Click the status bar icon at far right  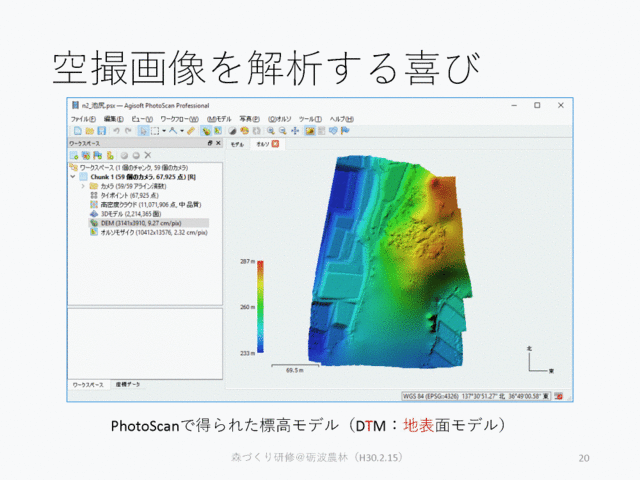coord(559,396)
